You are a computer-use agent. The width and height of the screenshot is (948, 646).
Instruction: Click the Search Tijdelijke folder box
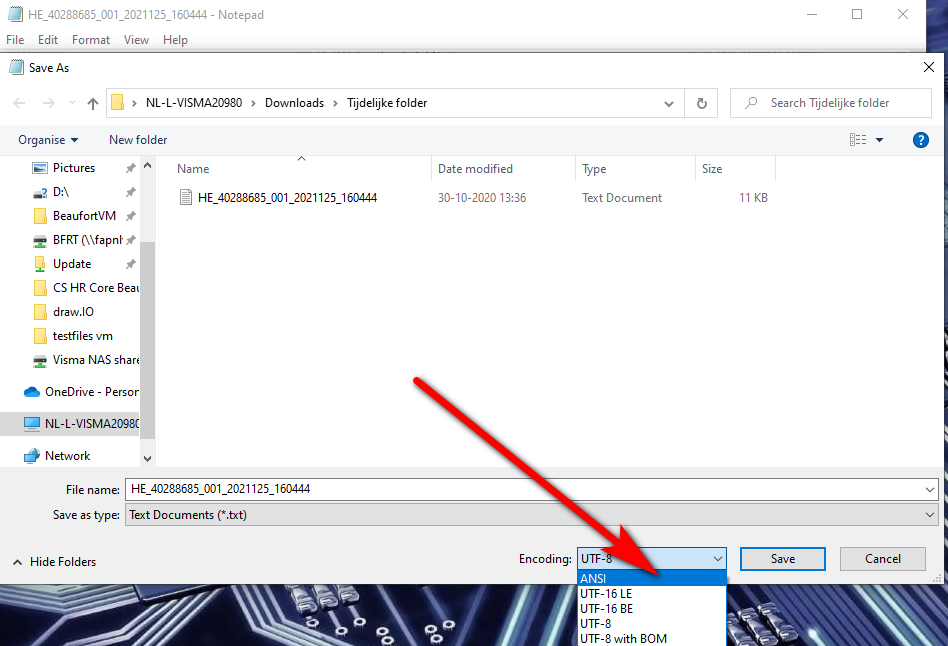(831, 103)
